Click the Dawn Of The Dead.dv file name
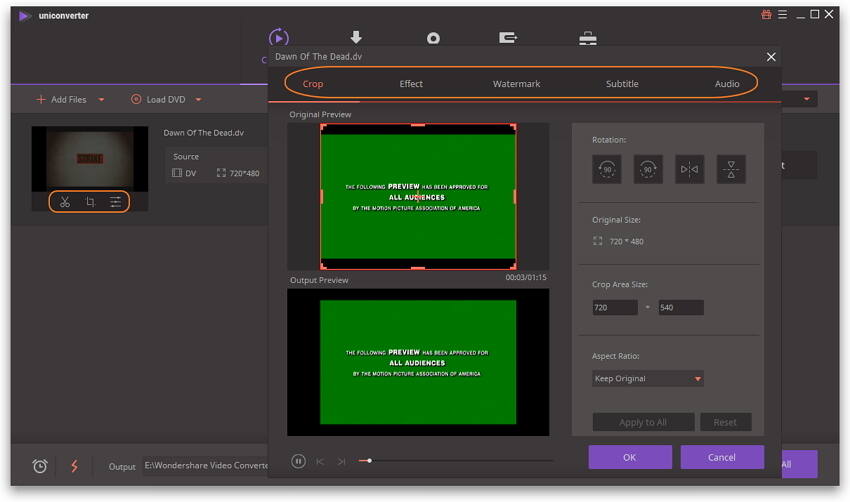This screenshot has width=850, height=502. [204, 133]
